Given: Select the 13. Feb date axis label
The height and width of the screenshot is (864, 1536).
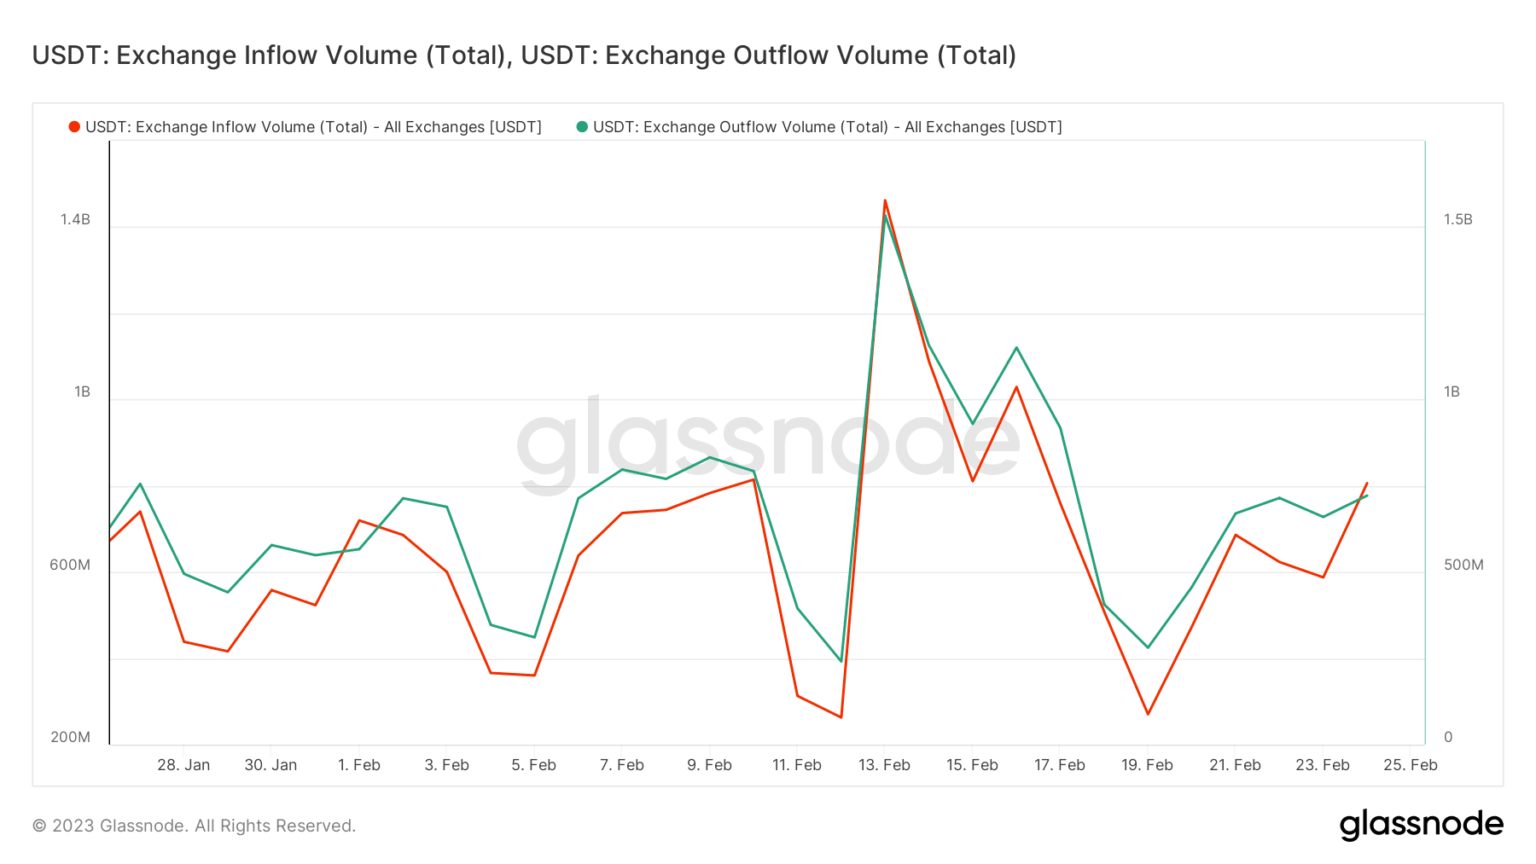Looking at the screenshot, I should click(x=884, y=765).
